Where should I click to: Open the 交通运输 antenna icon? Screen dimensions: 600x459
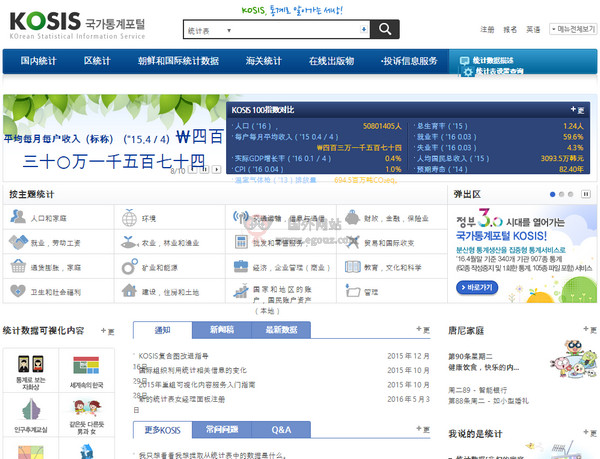coord(241,217)
